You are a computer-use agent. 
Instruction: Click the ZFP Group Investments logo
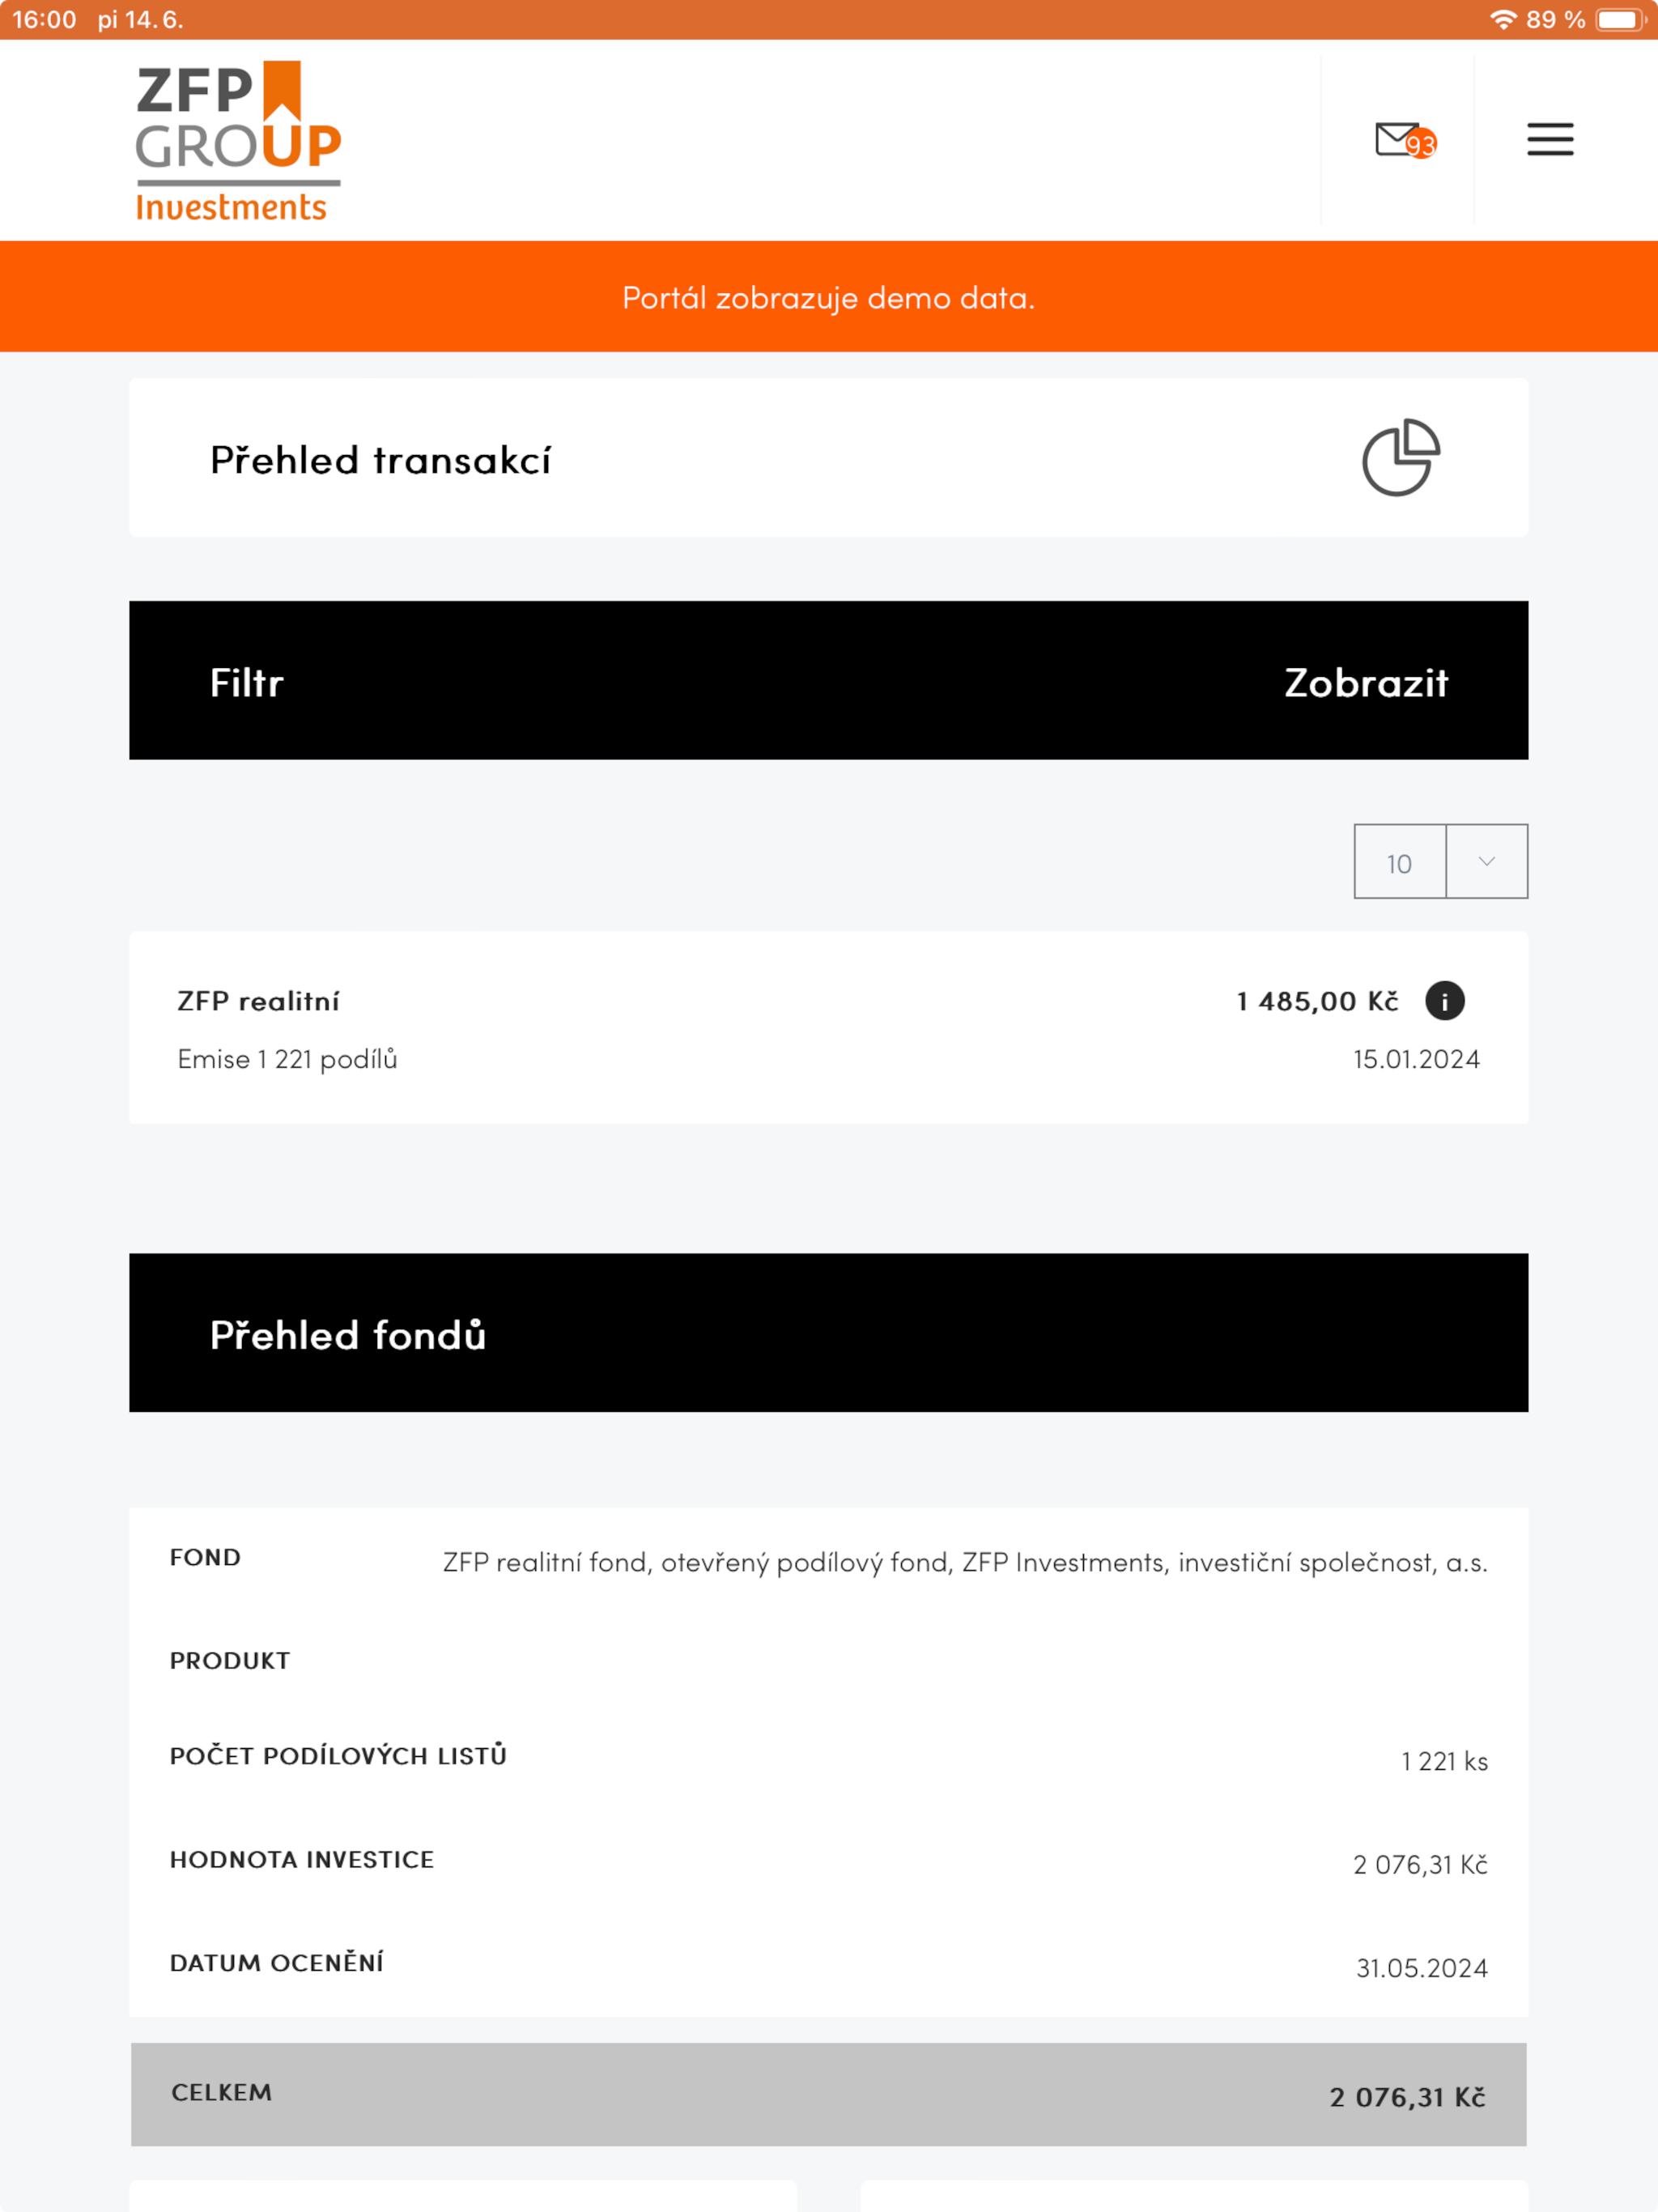(238, 140)
